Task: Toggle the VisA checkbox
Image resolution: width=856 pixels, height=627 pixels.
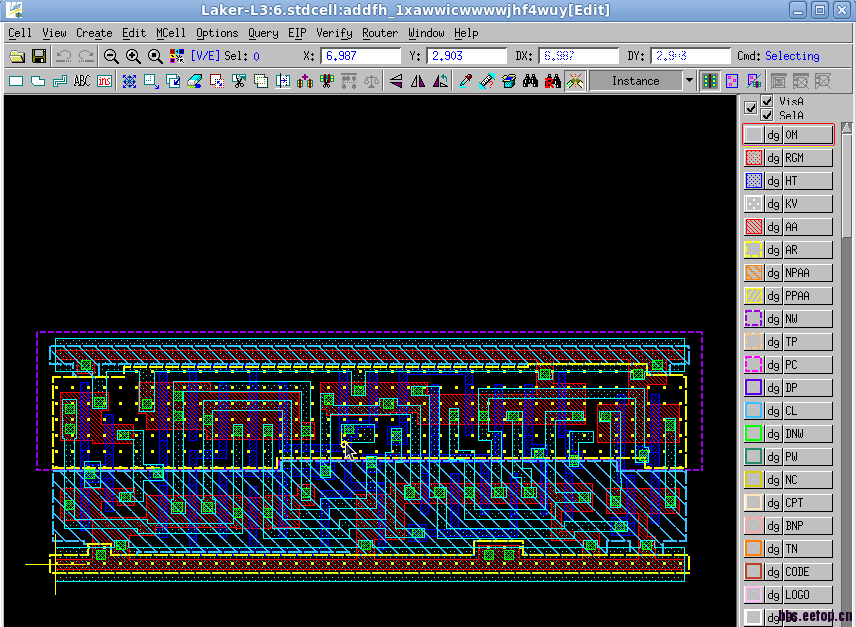Action: [x=767, y=102]
